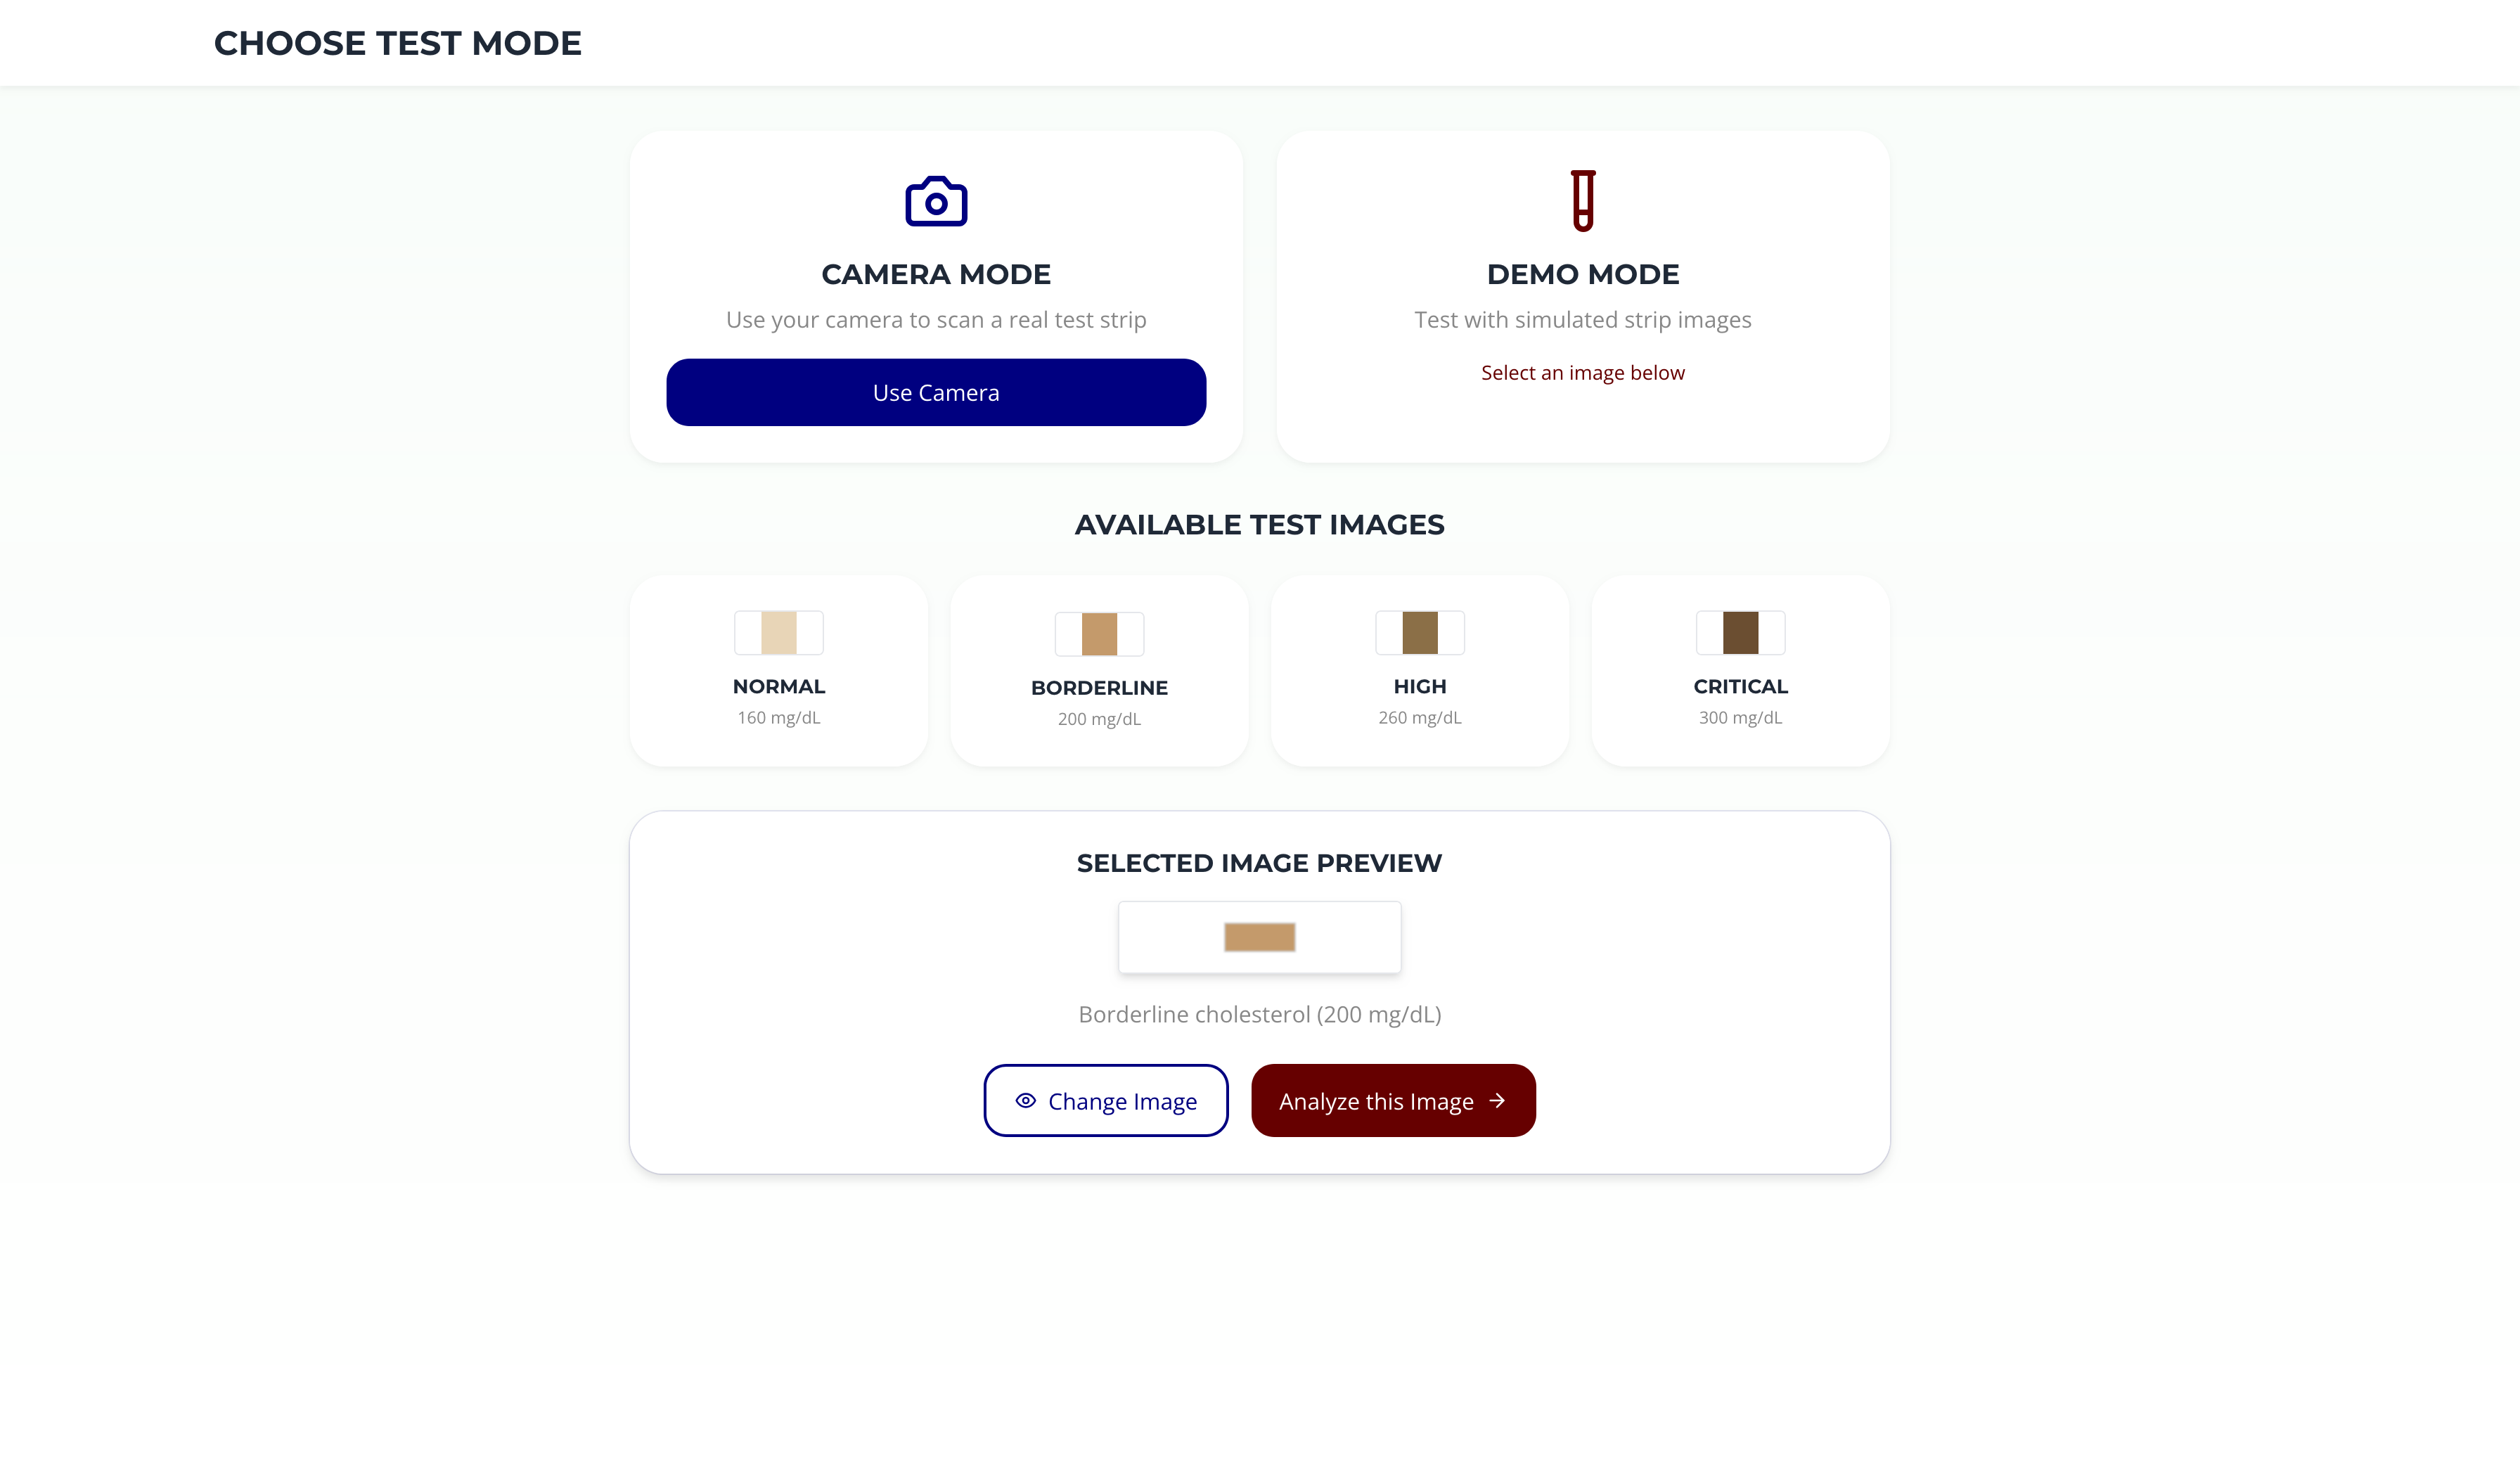Select the Critical test strip thumbnail
Screen dimensions: 2520x1457
(1740, 632)
